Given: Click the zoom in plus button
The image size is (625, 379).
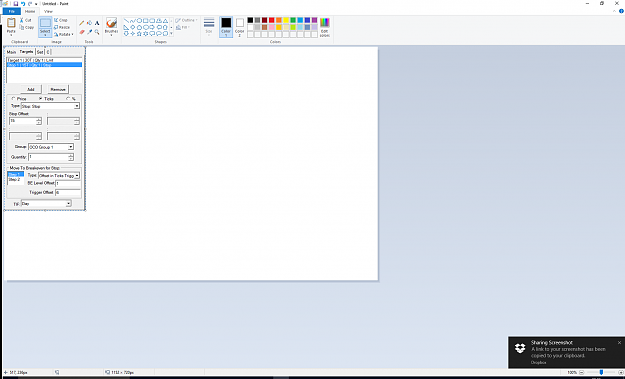Looking at the screenshot, I should pos(621,372).
